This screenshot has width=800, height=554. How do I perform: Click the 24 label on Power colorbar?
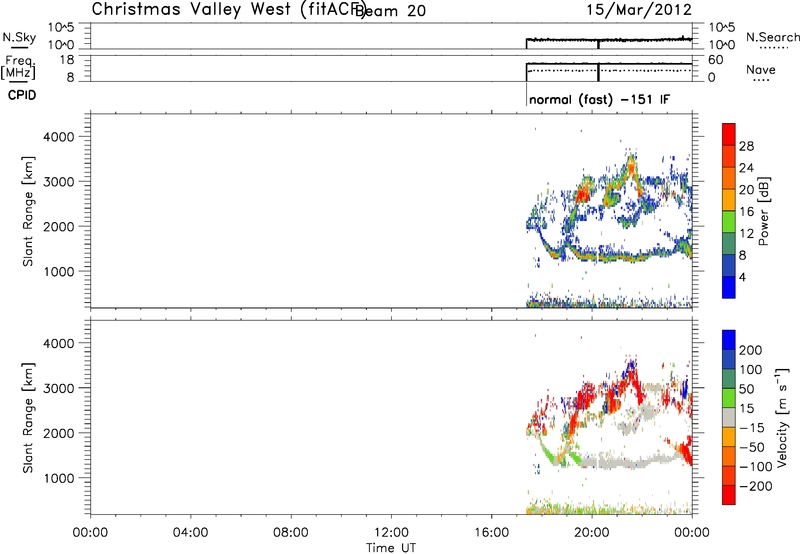pyautogui.click(x=746, y=168)
